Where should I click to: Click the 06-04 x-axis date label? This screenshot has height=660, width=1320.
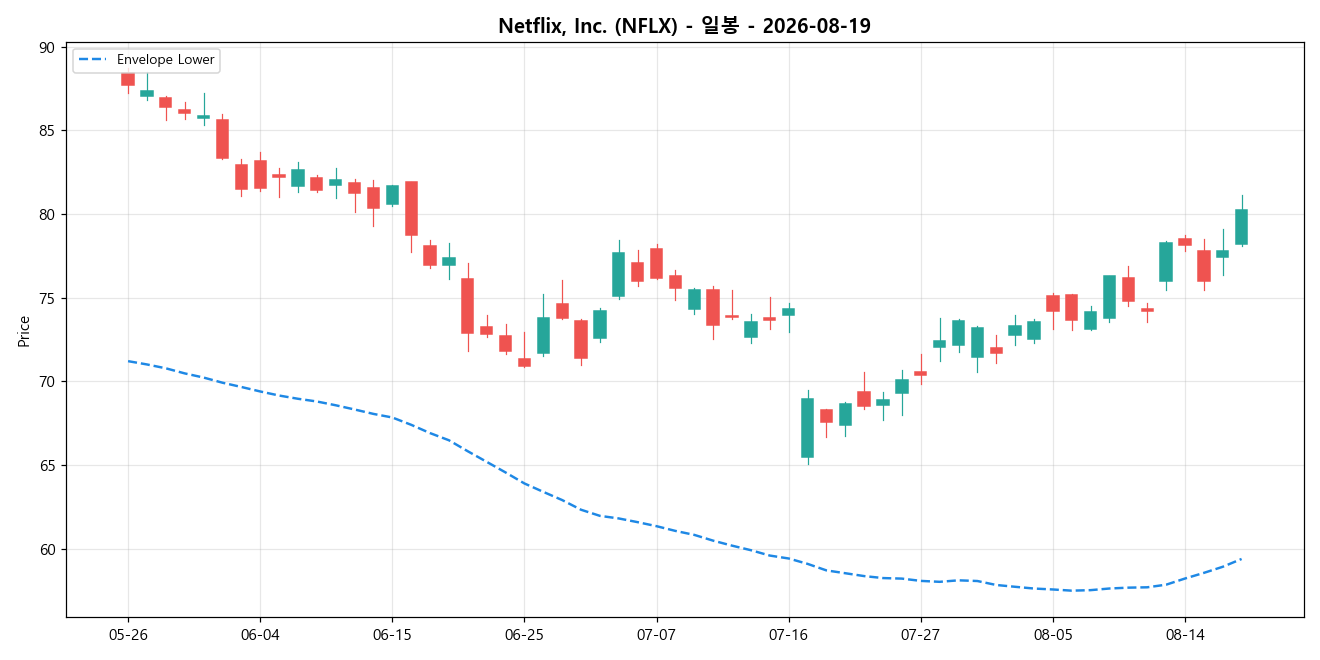[260, 634]
